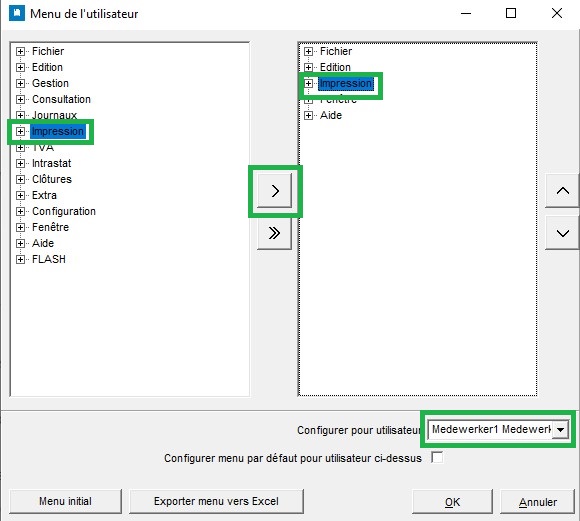This screenshot has height=521, width=580.
Task: Expand the Aide node in left tree
Action: (20, 243)
